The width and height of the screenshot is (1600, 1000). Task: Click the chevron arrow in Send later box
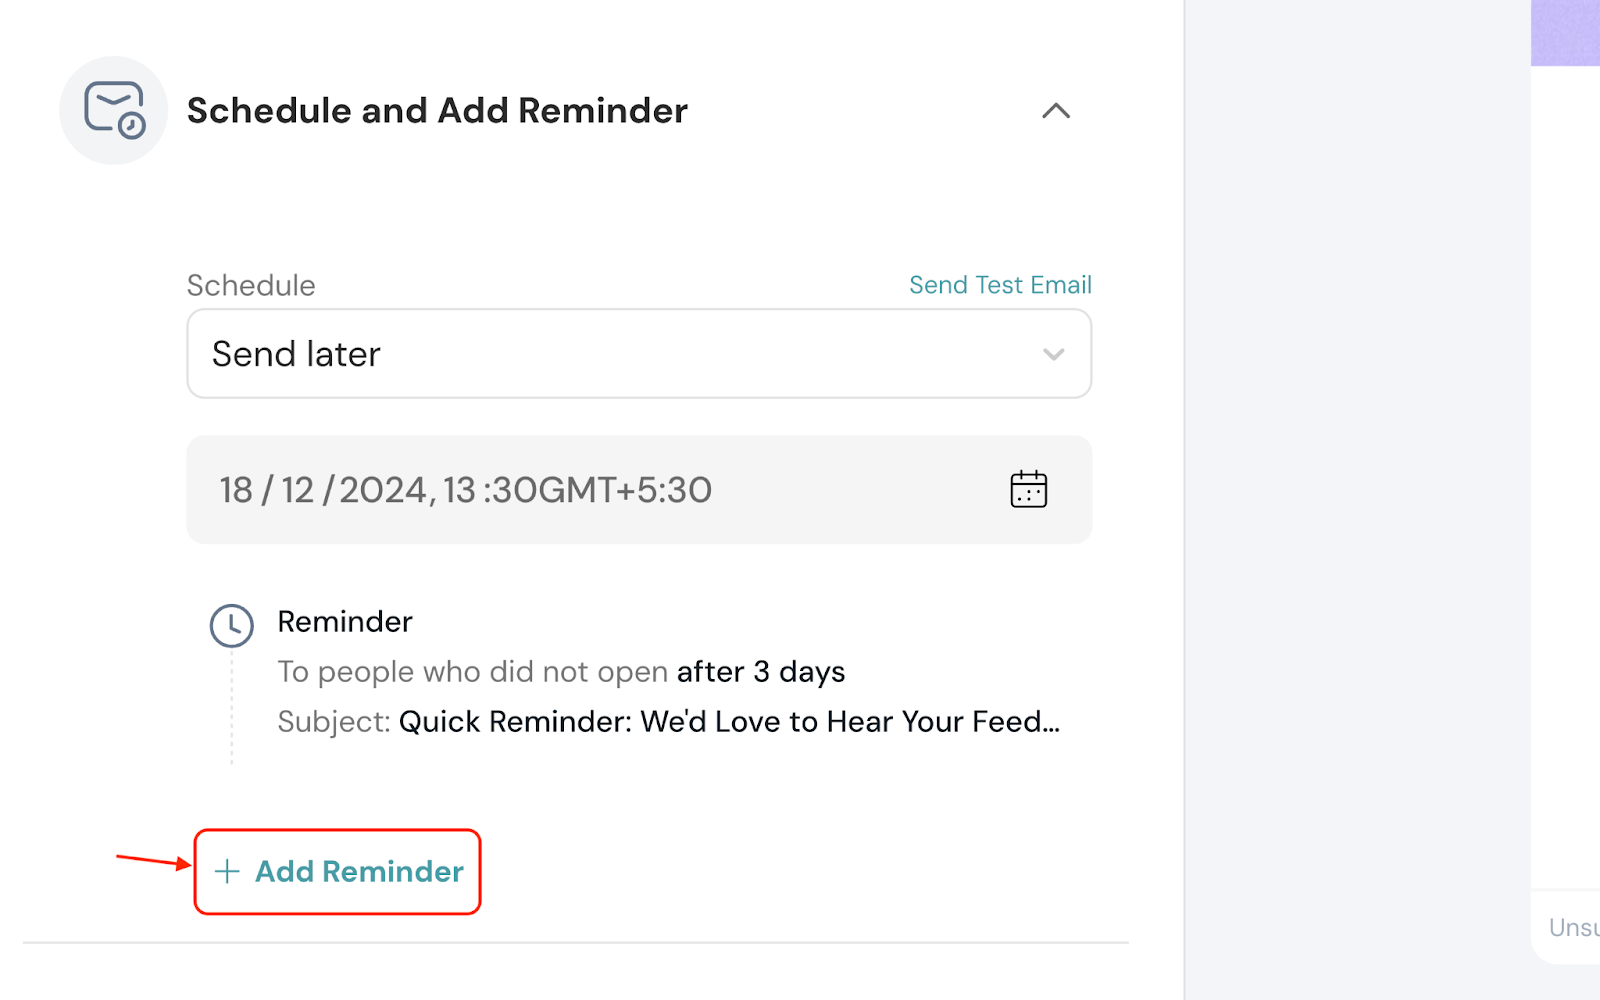tap(1053, 354)
